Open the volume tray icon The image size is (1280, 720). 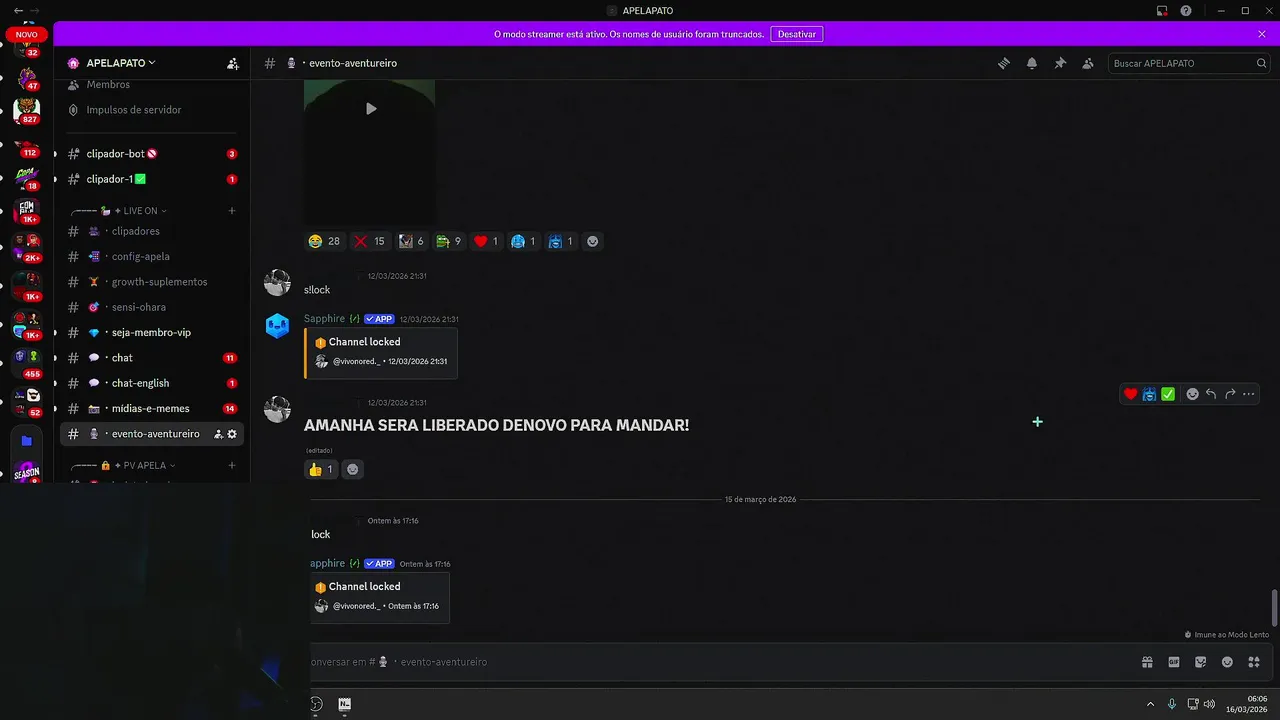1209,704
